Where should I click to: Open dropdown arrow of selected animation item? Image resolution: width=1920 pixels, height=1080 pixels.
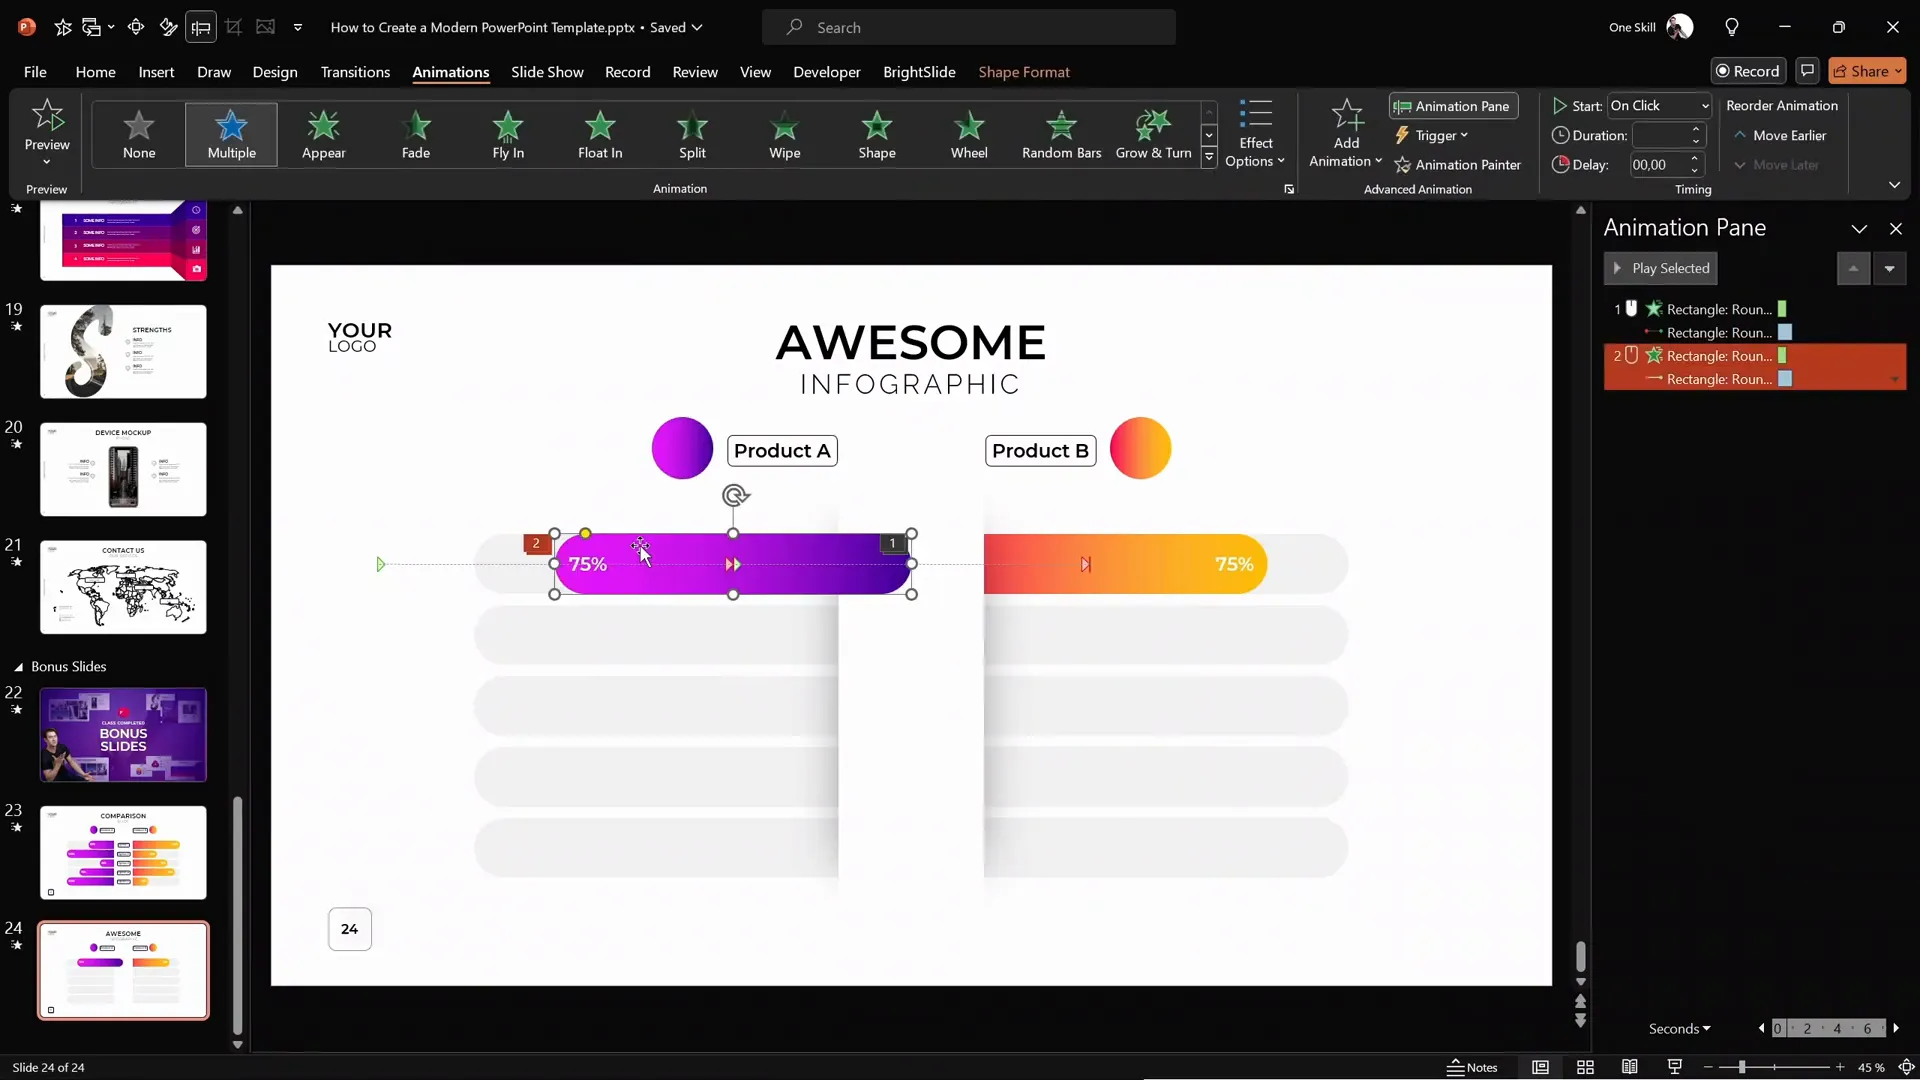click(1895, 380)
